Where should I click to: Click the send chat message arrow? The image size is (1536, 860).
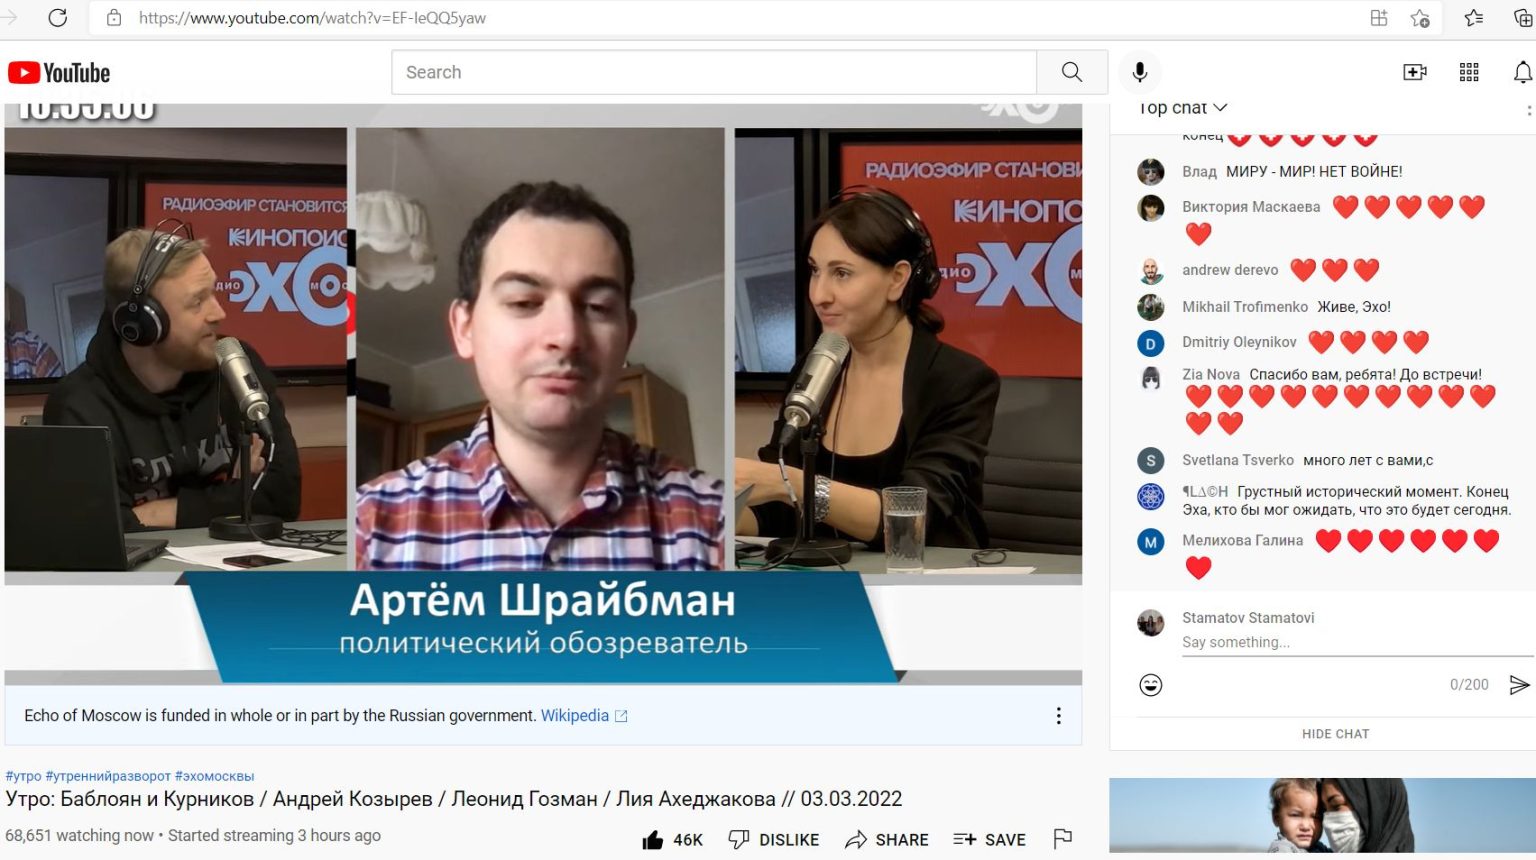[1519, 685]
